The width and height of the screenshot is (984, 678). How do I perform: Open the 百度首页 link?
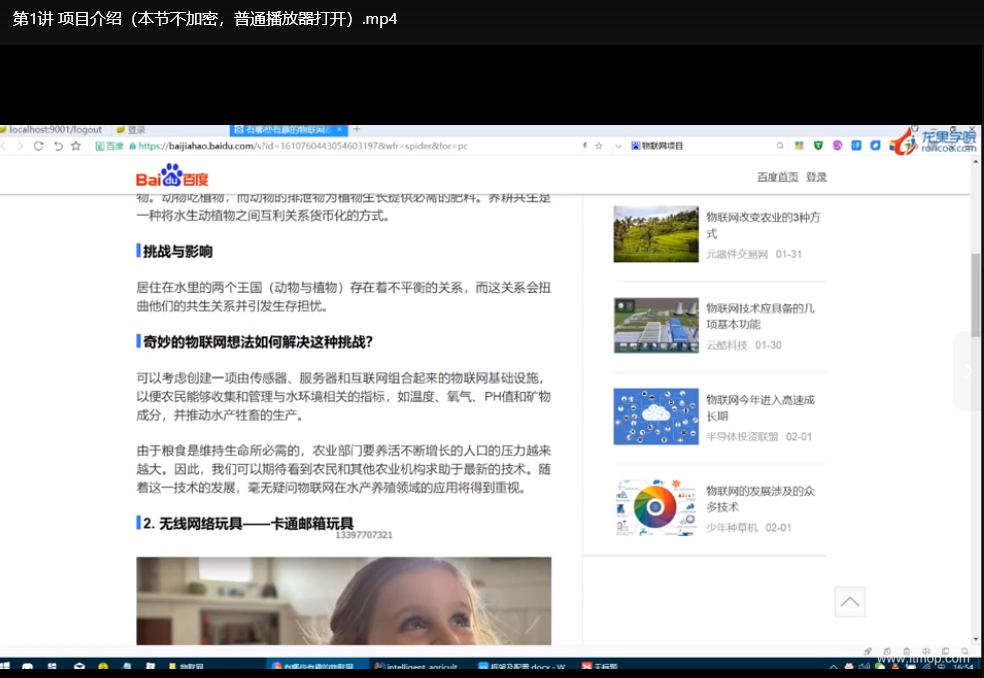click(777, 177)
